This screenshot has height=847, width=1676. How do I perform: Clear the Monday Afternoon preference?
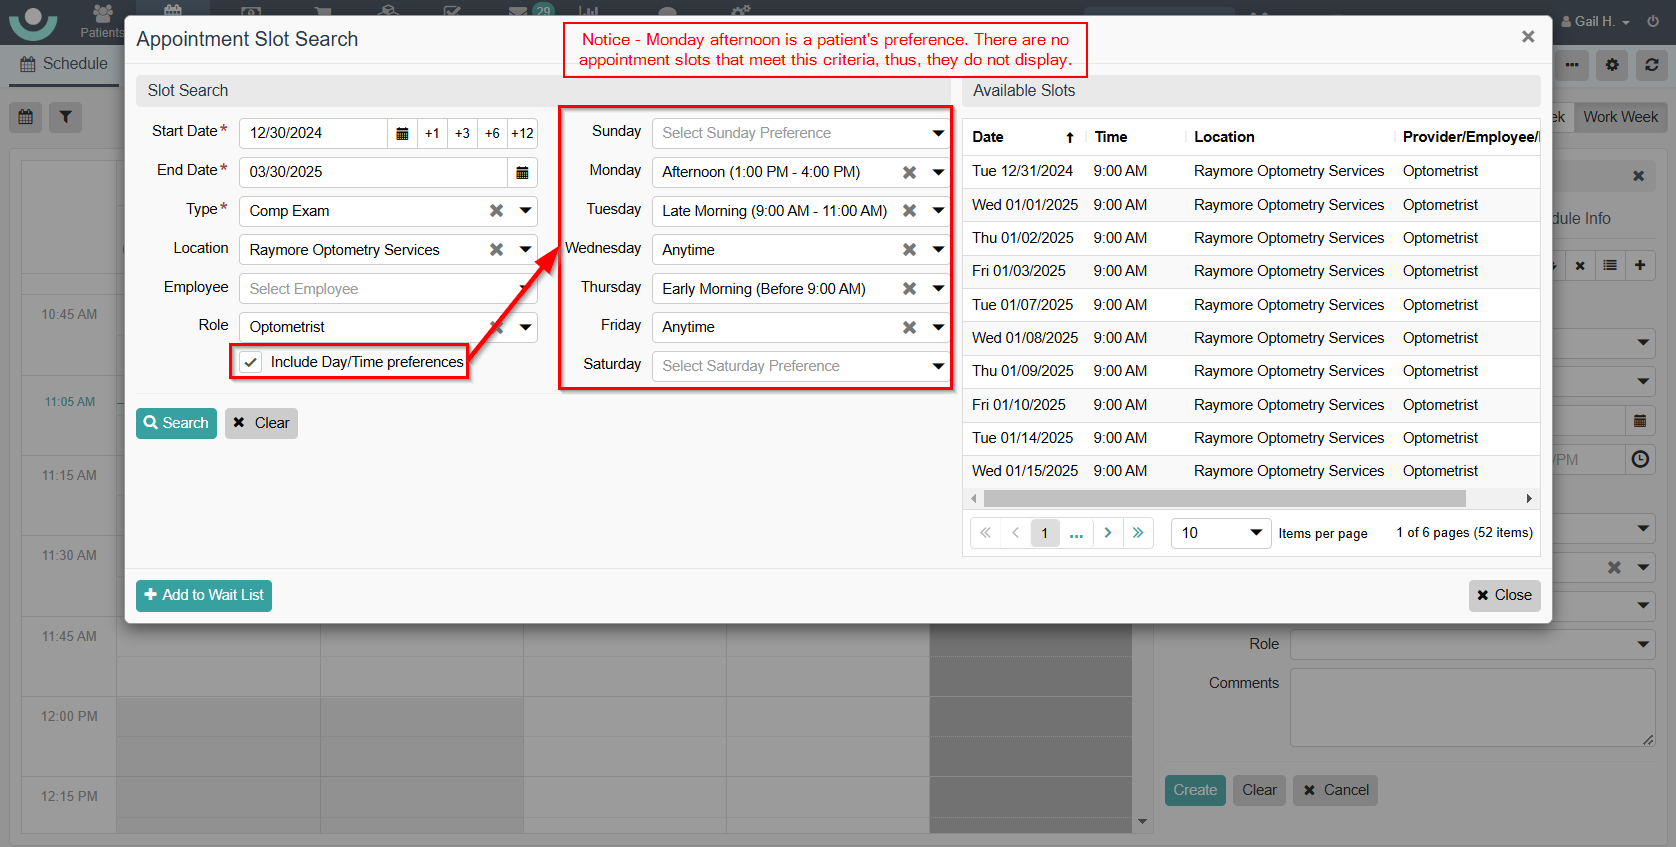[909, 172]
